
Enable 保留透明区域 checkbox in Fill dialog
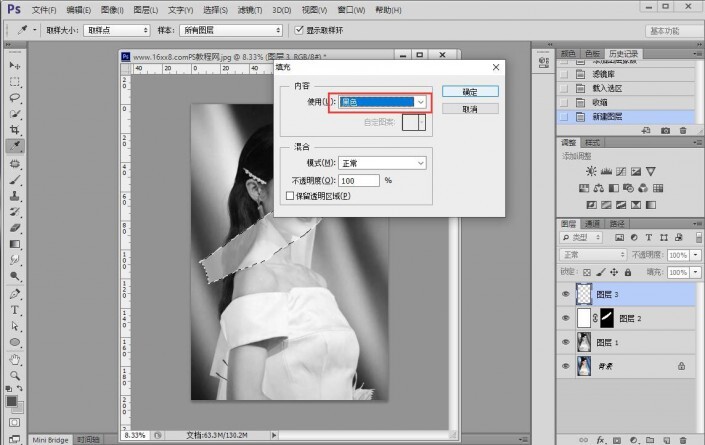[x=290, y=197]
